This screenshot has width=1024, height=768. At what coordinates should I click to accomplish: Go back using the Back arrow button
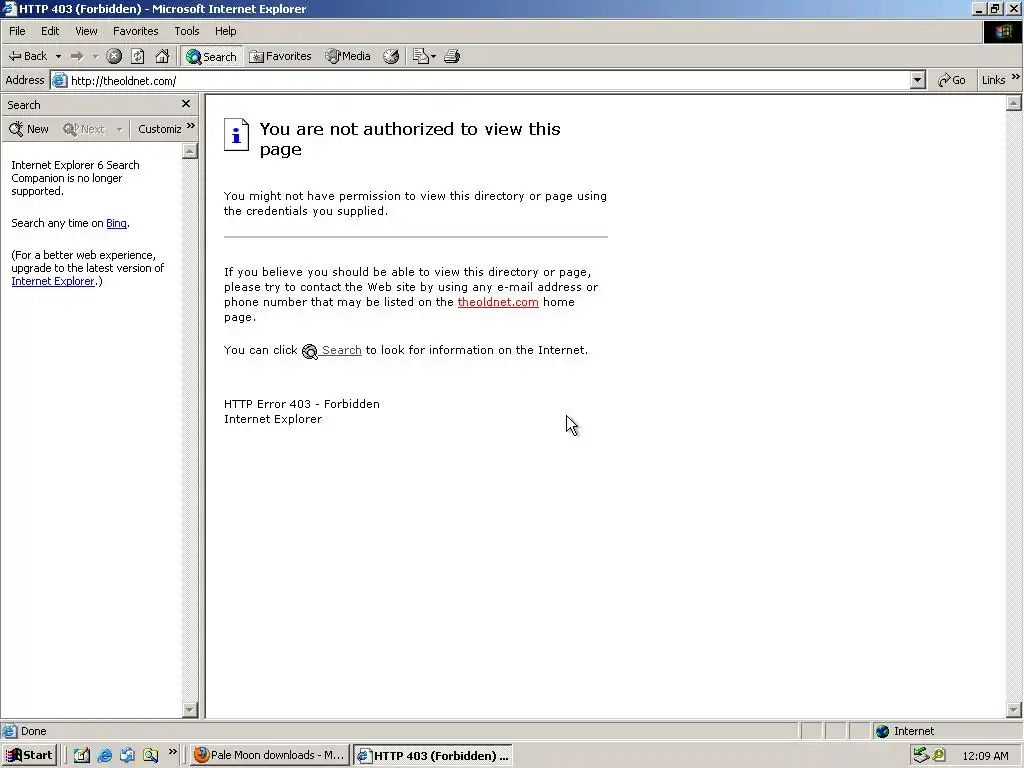point(28,56)
